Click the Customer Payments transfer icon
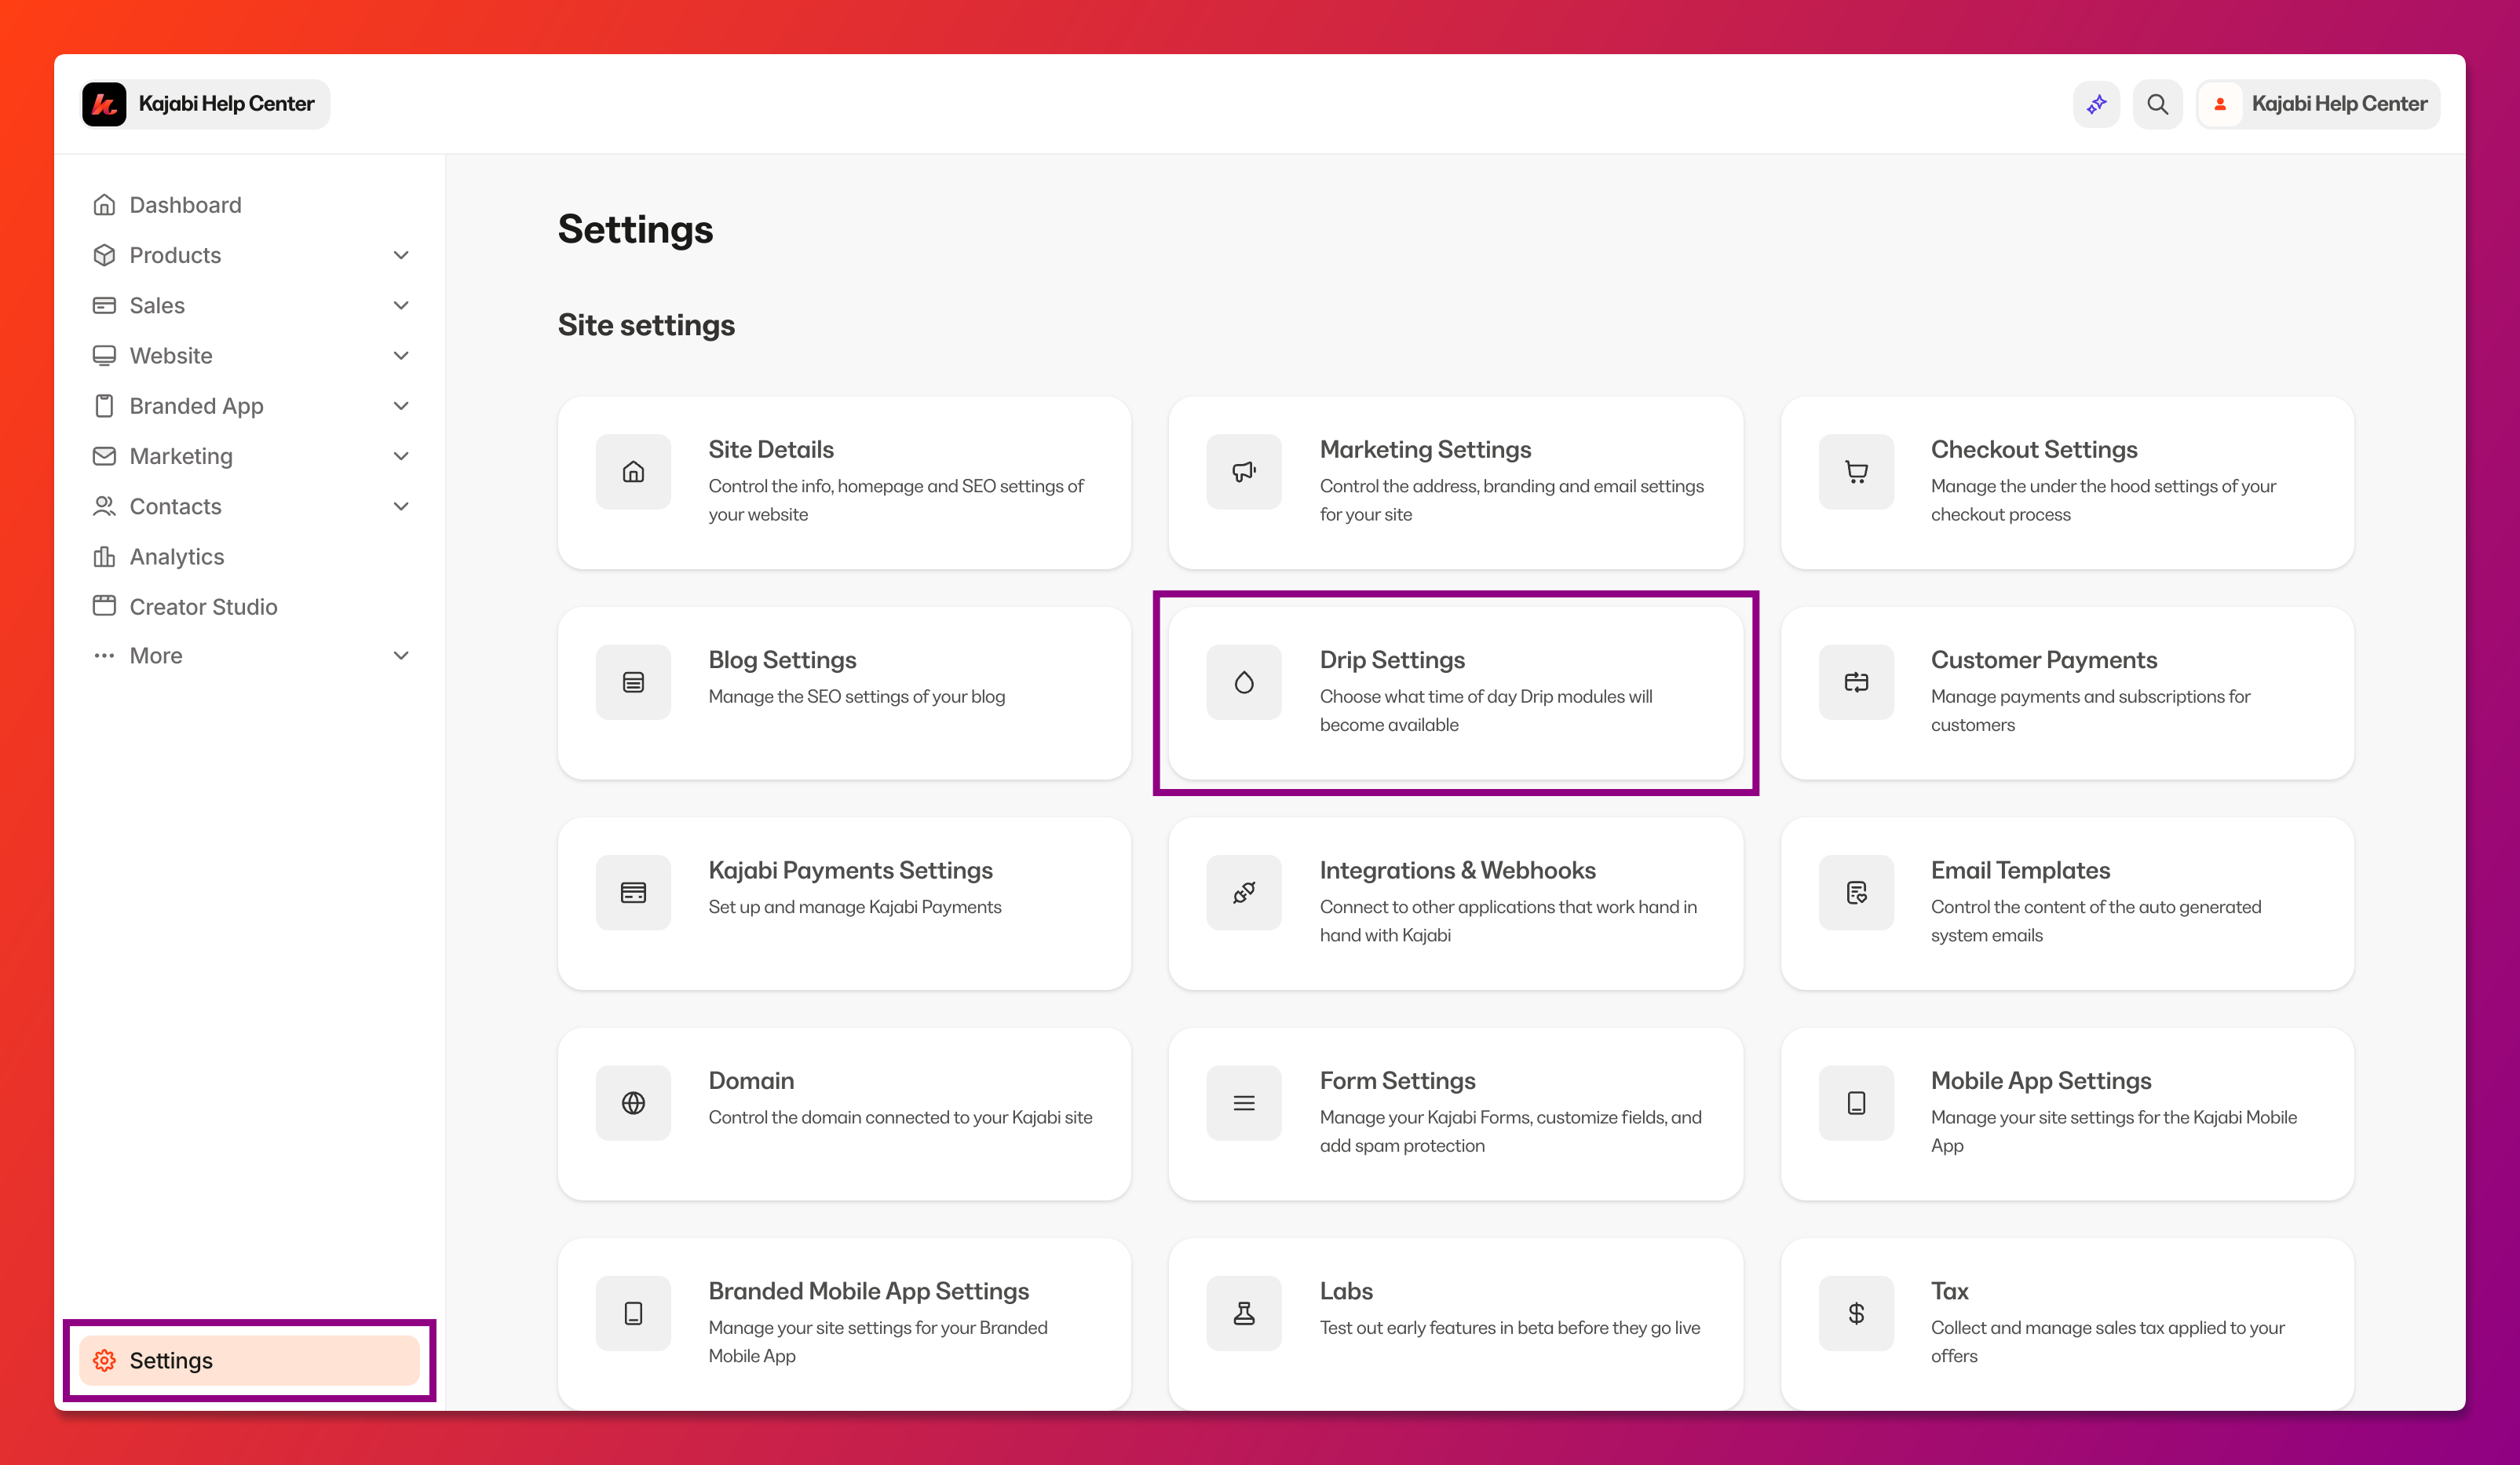Viewport: 2520px width, 1465px height. point(1856,682)
